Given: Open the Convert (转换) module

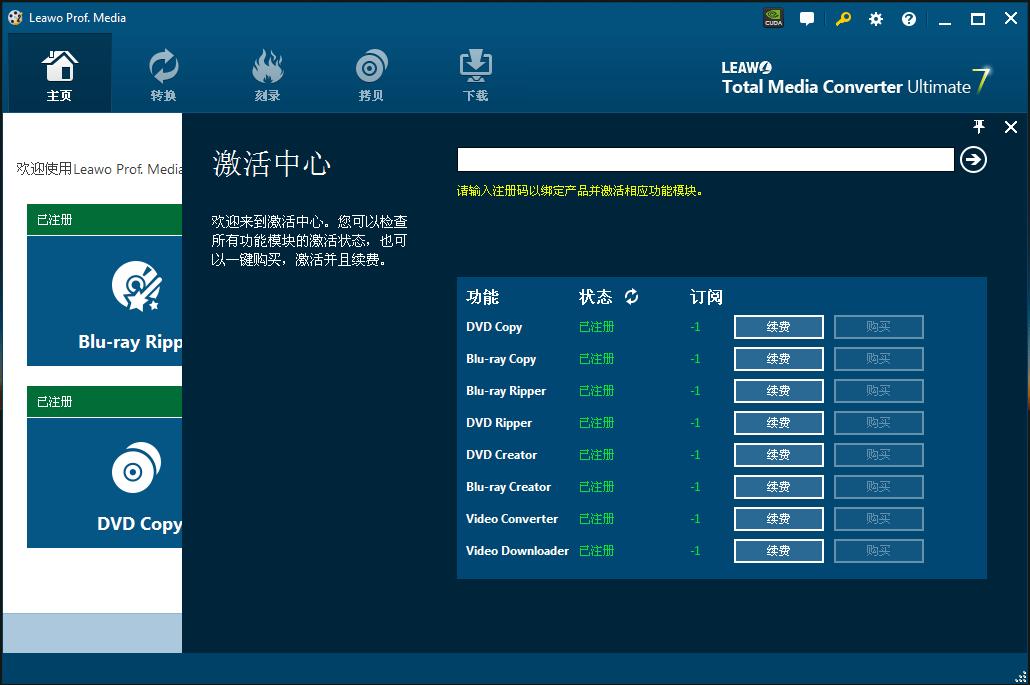Looking at the screenshot, I should tap(163, 75).
